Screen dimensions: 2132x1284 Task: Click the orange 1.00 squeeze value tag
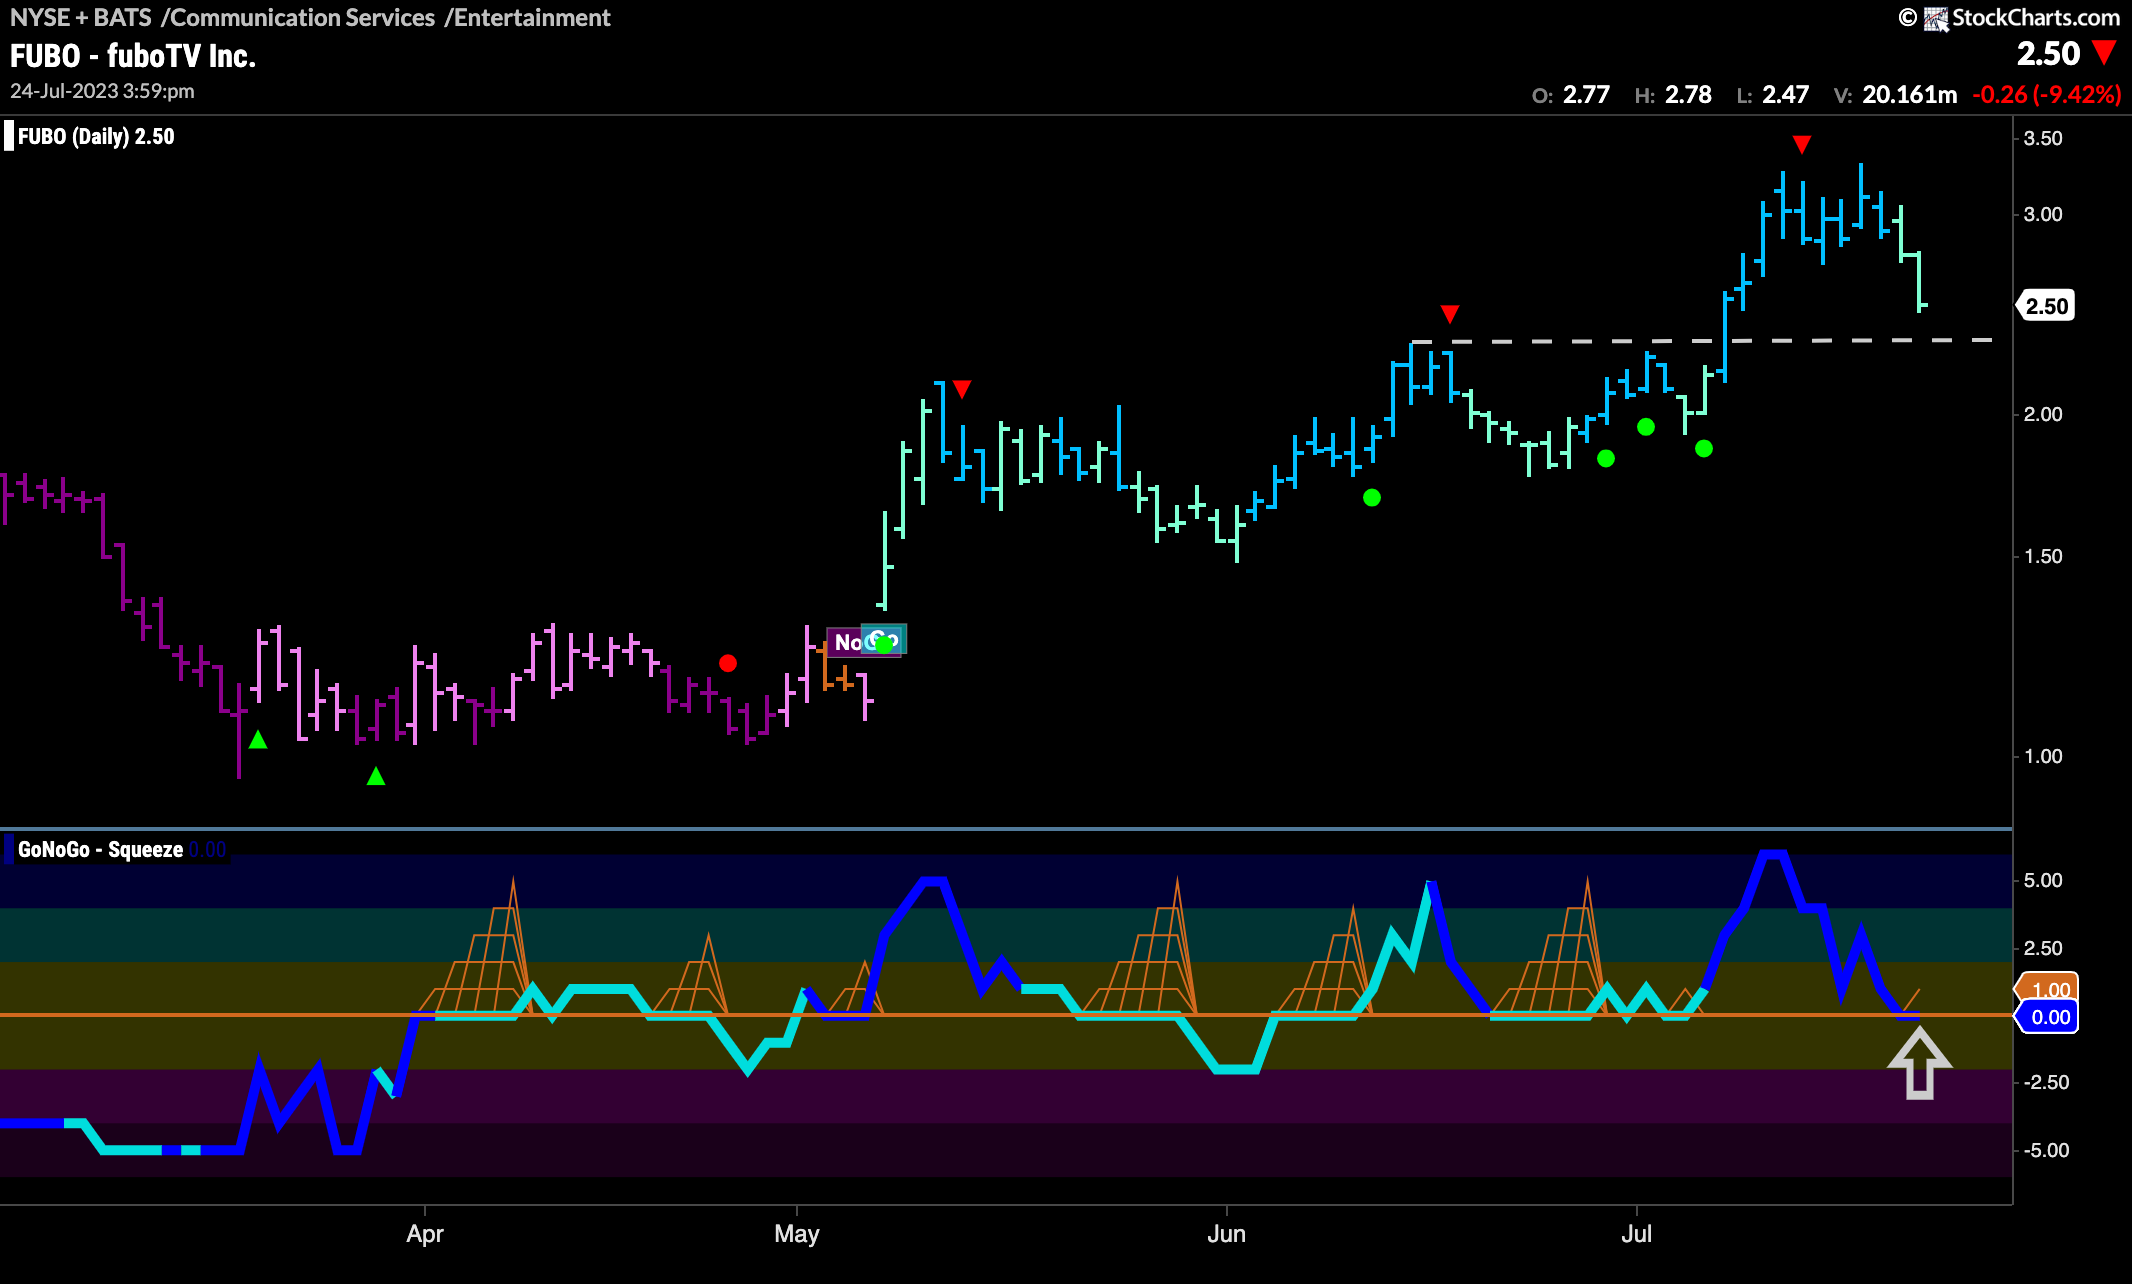[x=2048, y=989]
